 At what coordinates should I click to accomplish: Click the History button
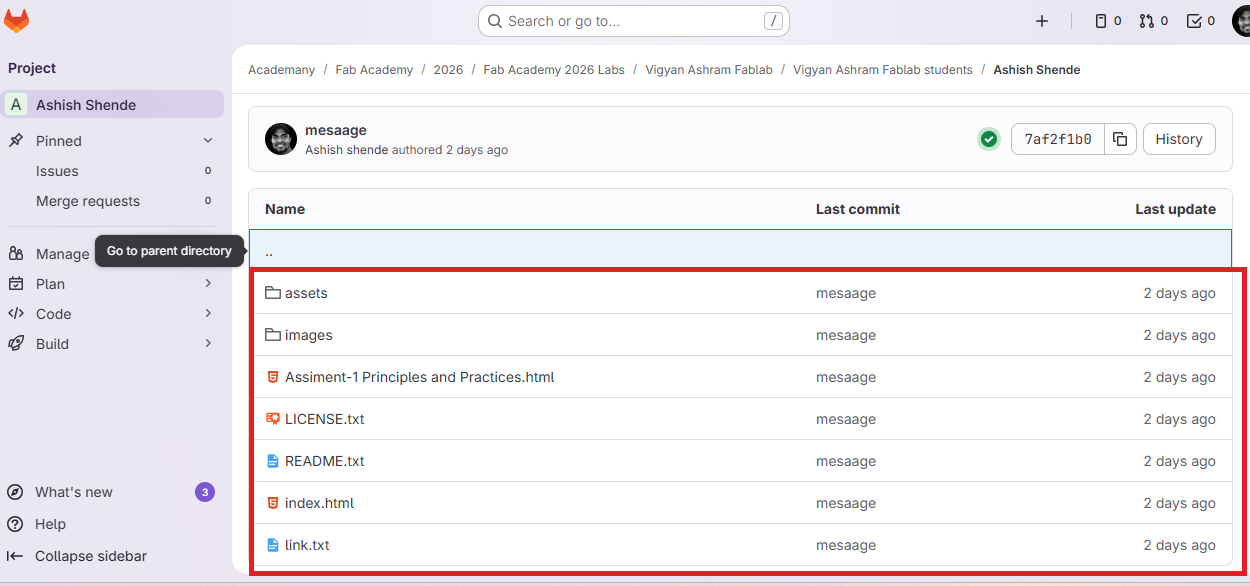point(1178,139)
